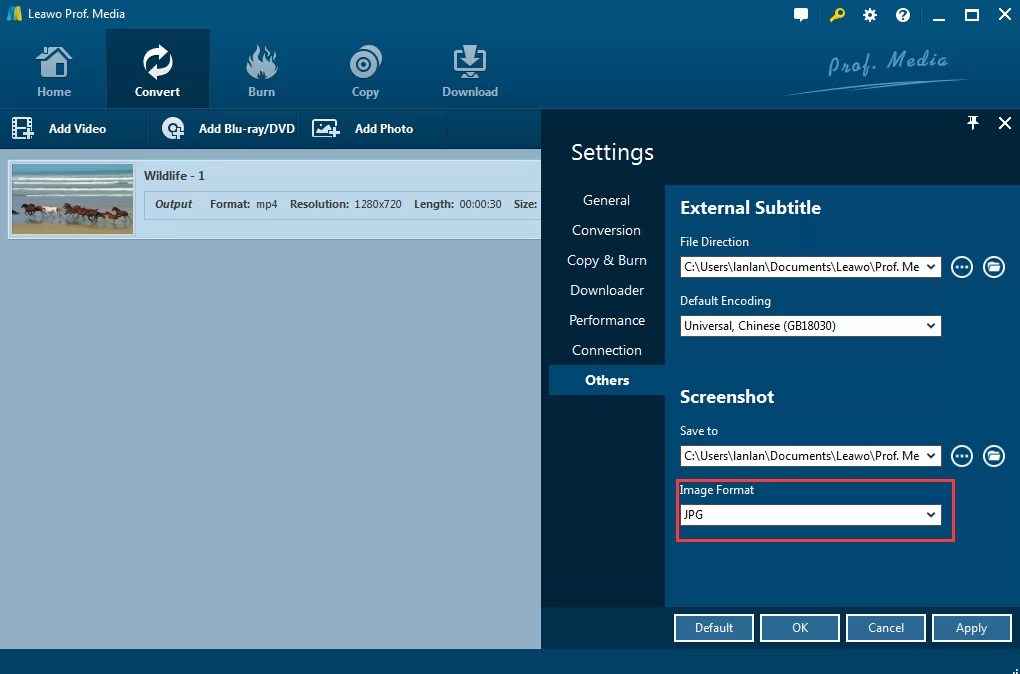
Task: Open the Image Format dropdown
Action: [x=931, y=514]
